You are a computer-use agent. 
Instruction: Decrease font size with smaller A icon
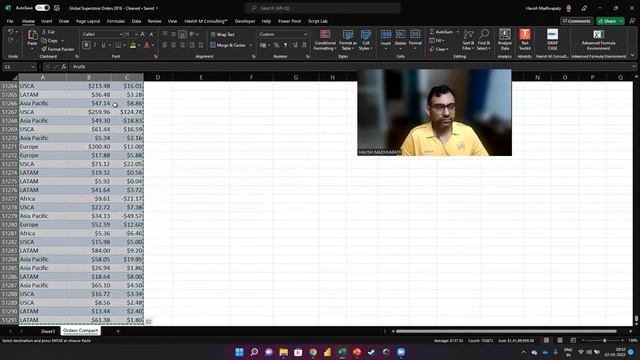151,34
